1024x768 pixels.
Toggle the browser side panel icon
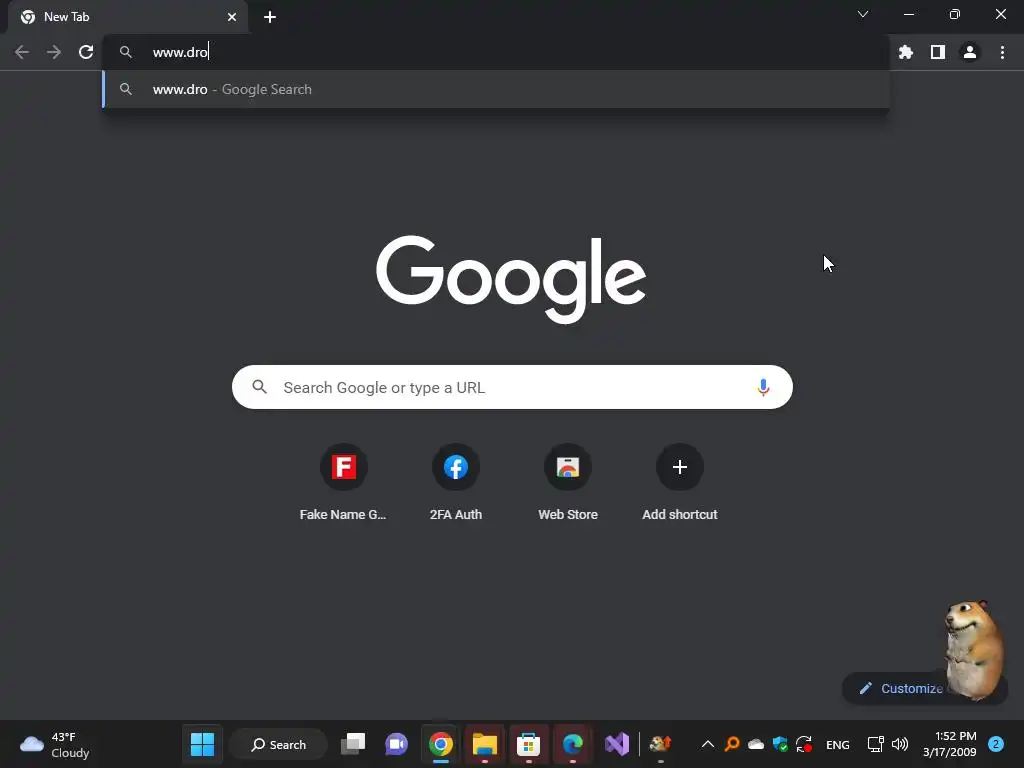click(938, 52)
